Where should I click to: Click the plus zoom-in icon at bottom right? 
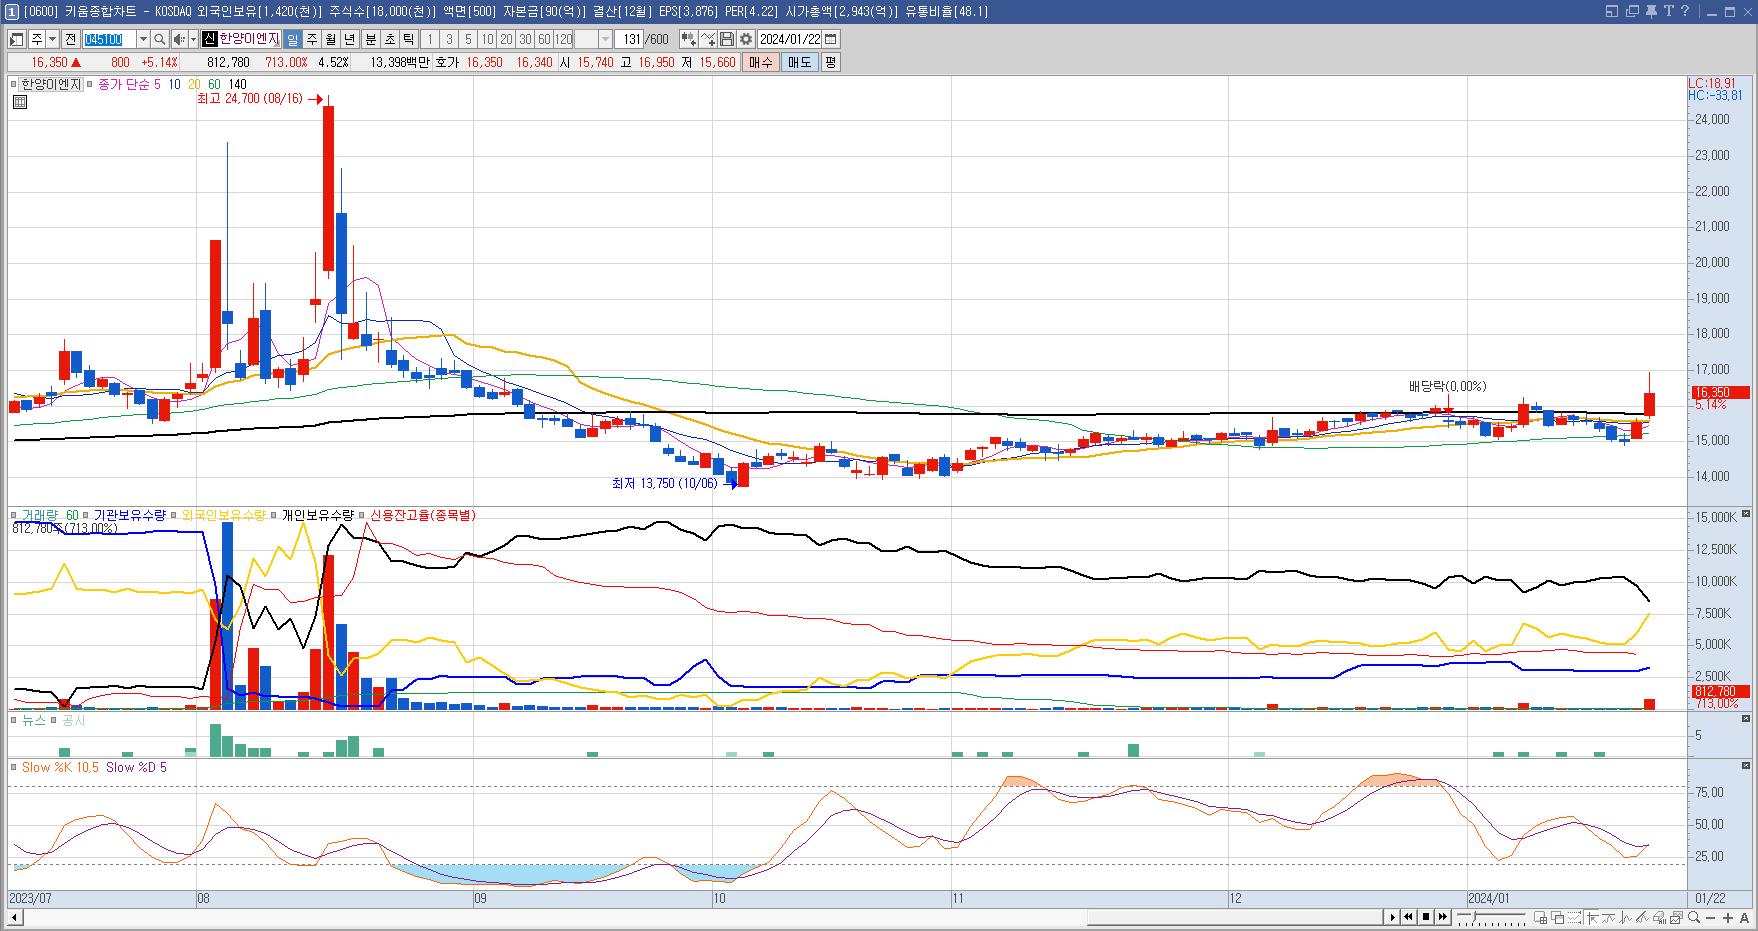click(1728, 917)
